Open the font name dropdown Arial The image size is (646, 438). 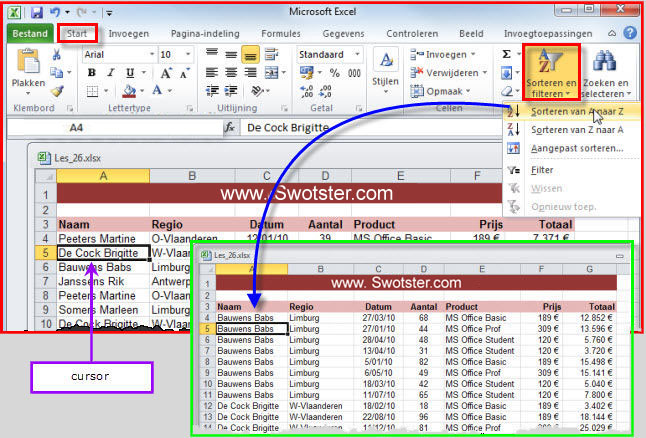[152, 54]
